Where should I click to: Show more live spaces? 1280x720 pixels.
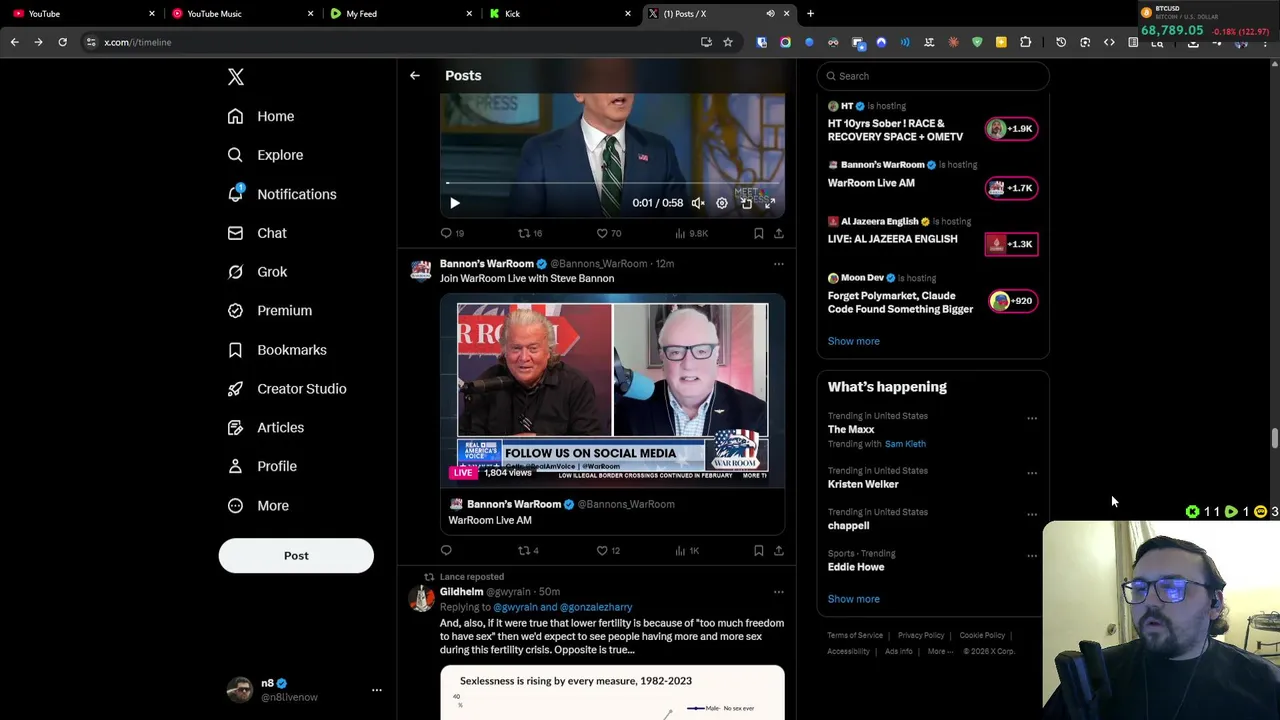tap(854, 341)
